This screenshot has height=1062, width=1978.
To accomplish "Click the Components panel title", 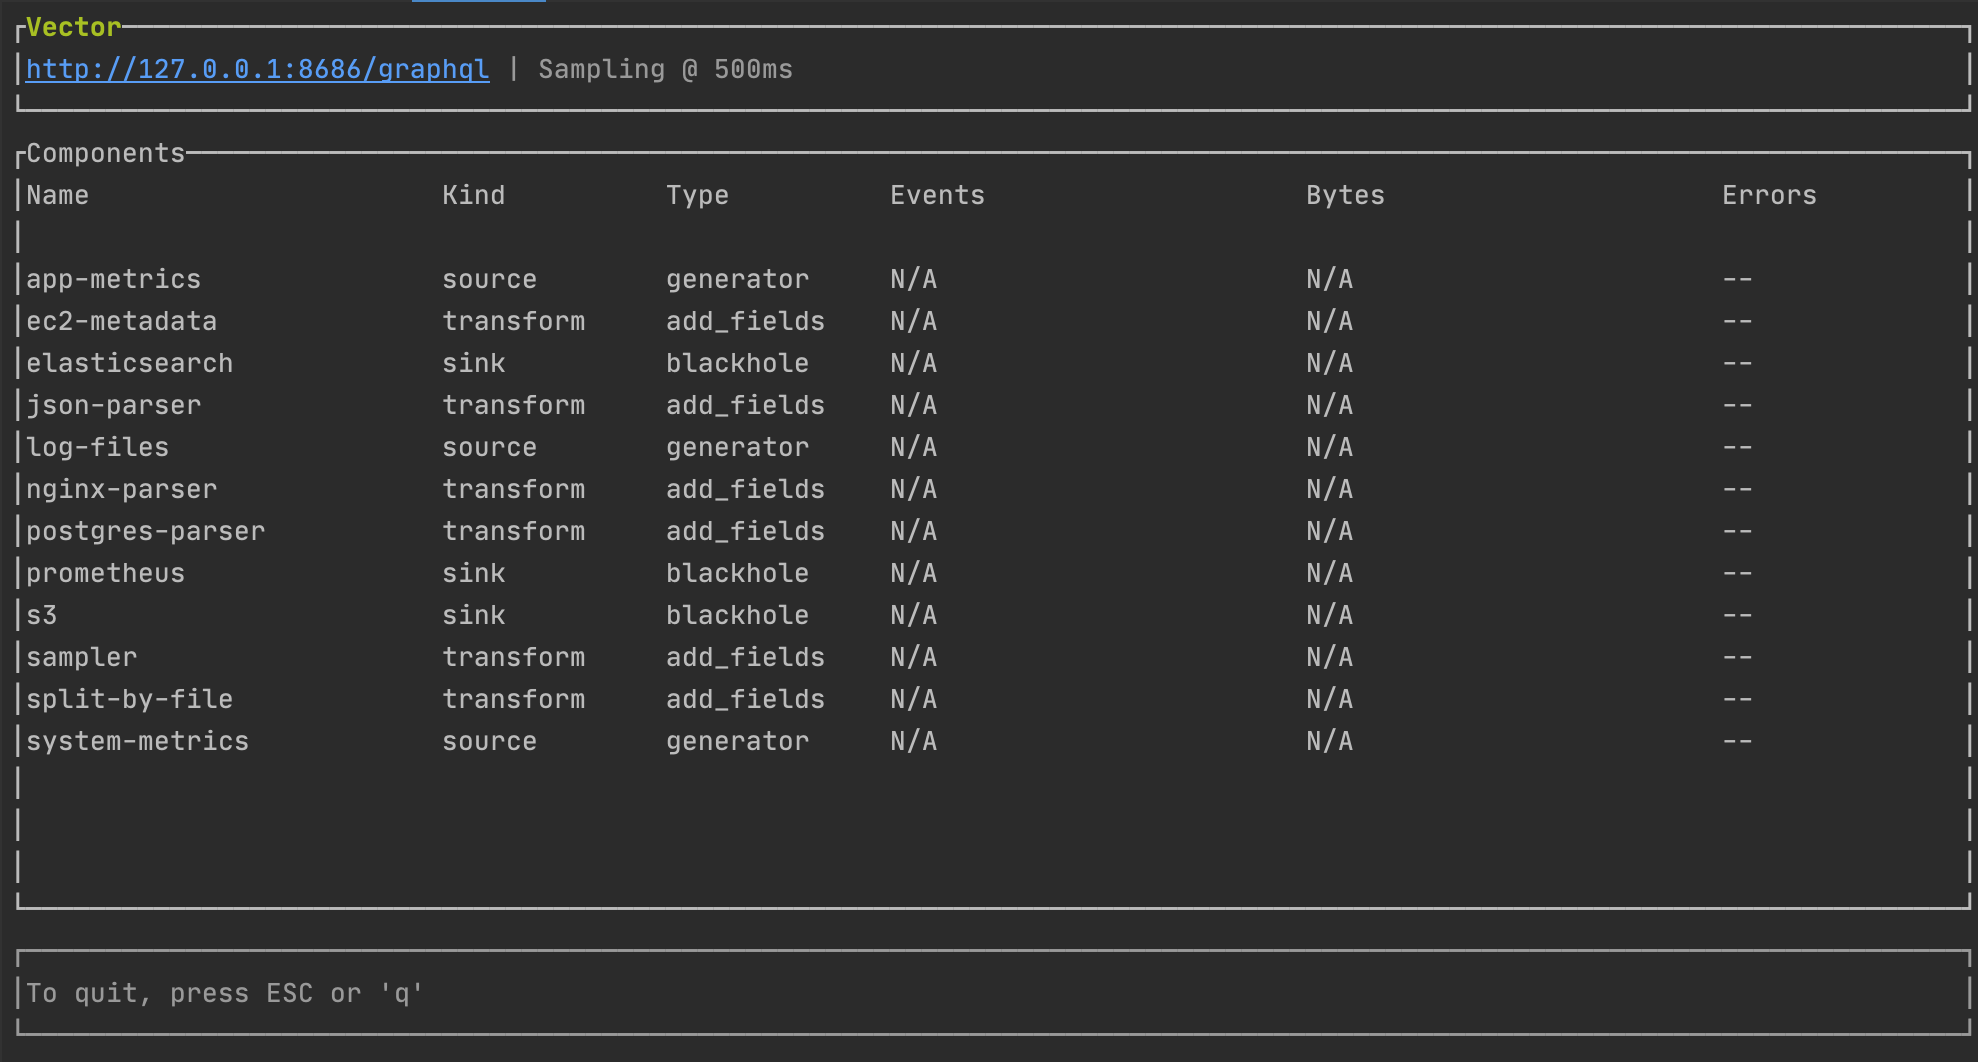I will (104, 152).
